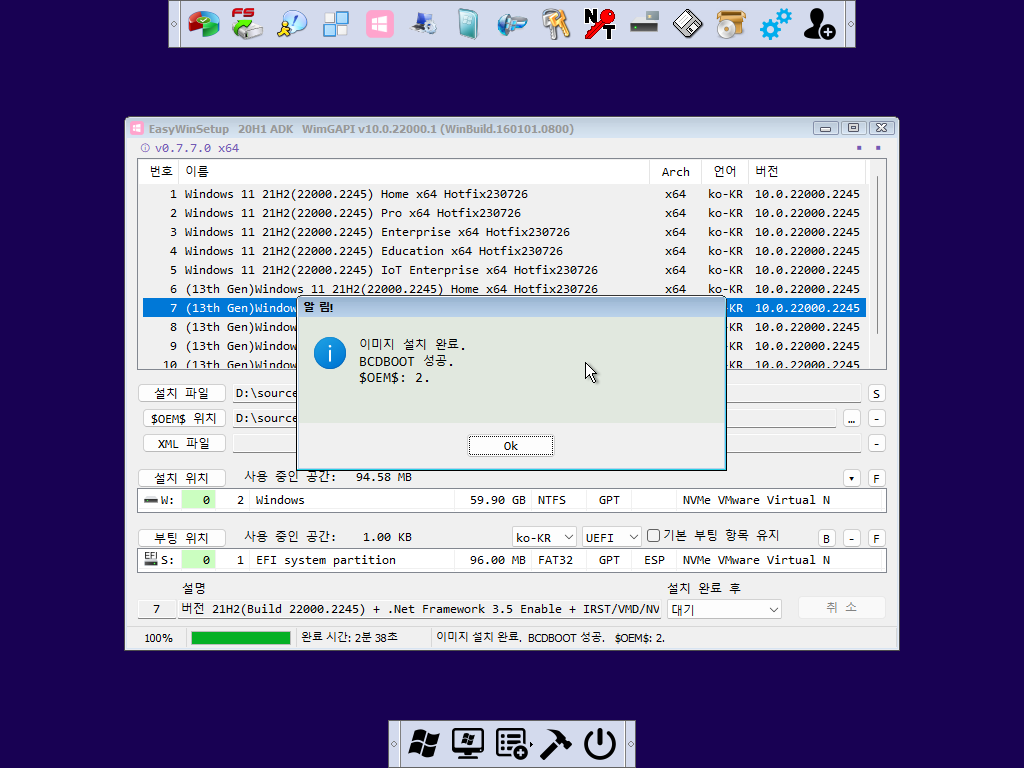Viewport: 1024px width, 768px height.
Task: Click the W: drive icon in 설치 위치 row
Action: [151, 500]
